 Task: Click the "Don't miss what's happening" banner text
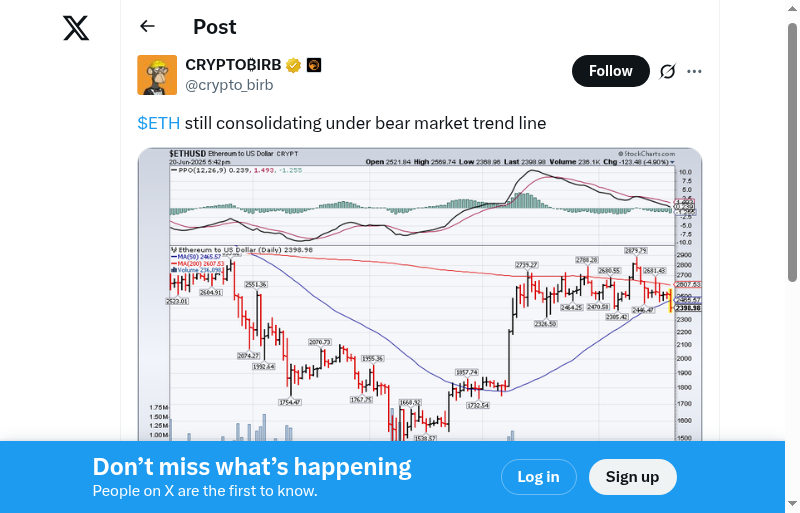tap(252, 467)
